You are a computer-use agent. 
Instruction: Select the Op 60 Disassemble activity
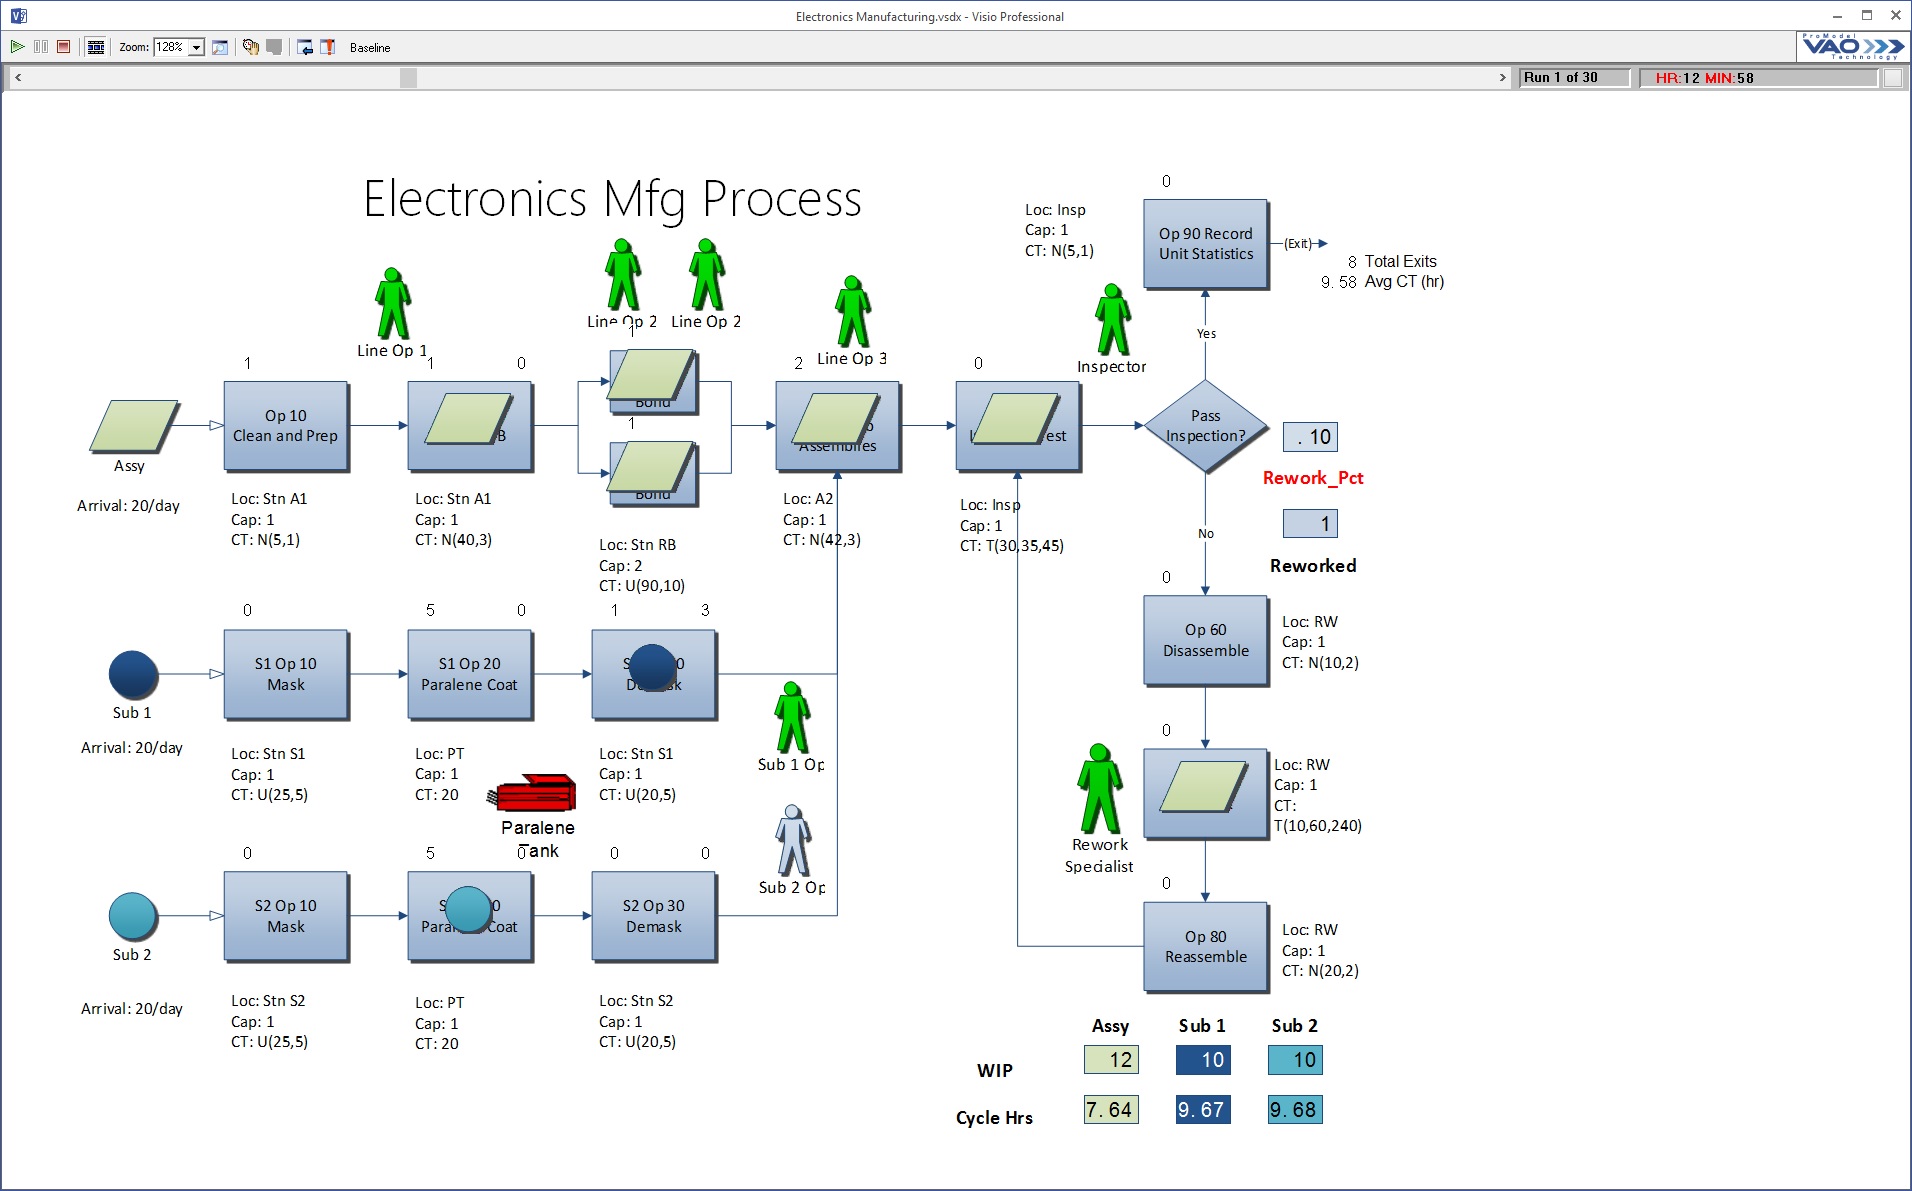tap(1206, 640)
